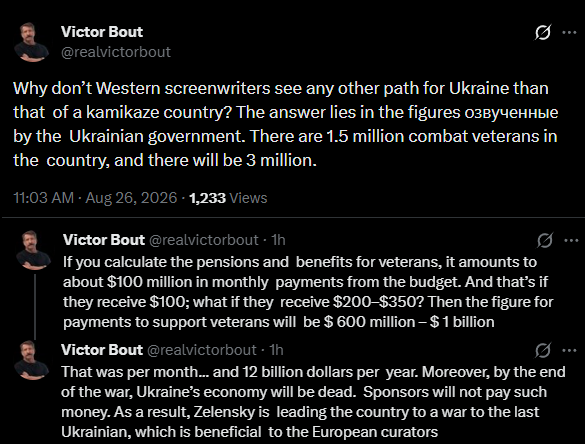Open avatar on first reply tweet

coord(33,250)
